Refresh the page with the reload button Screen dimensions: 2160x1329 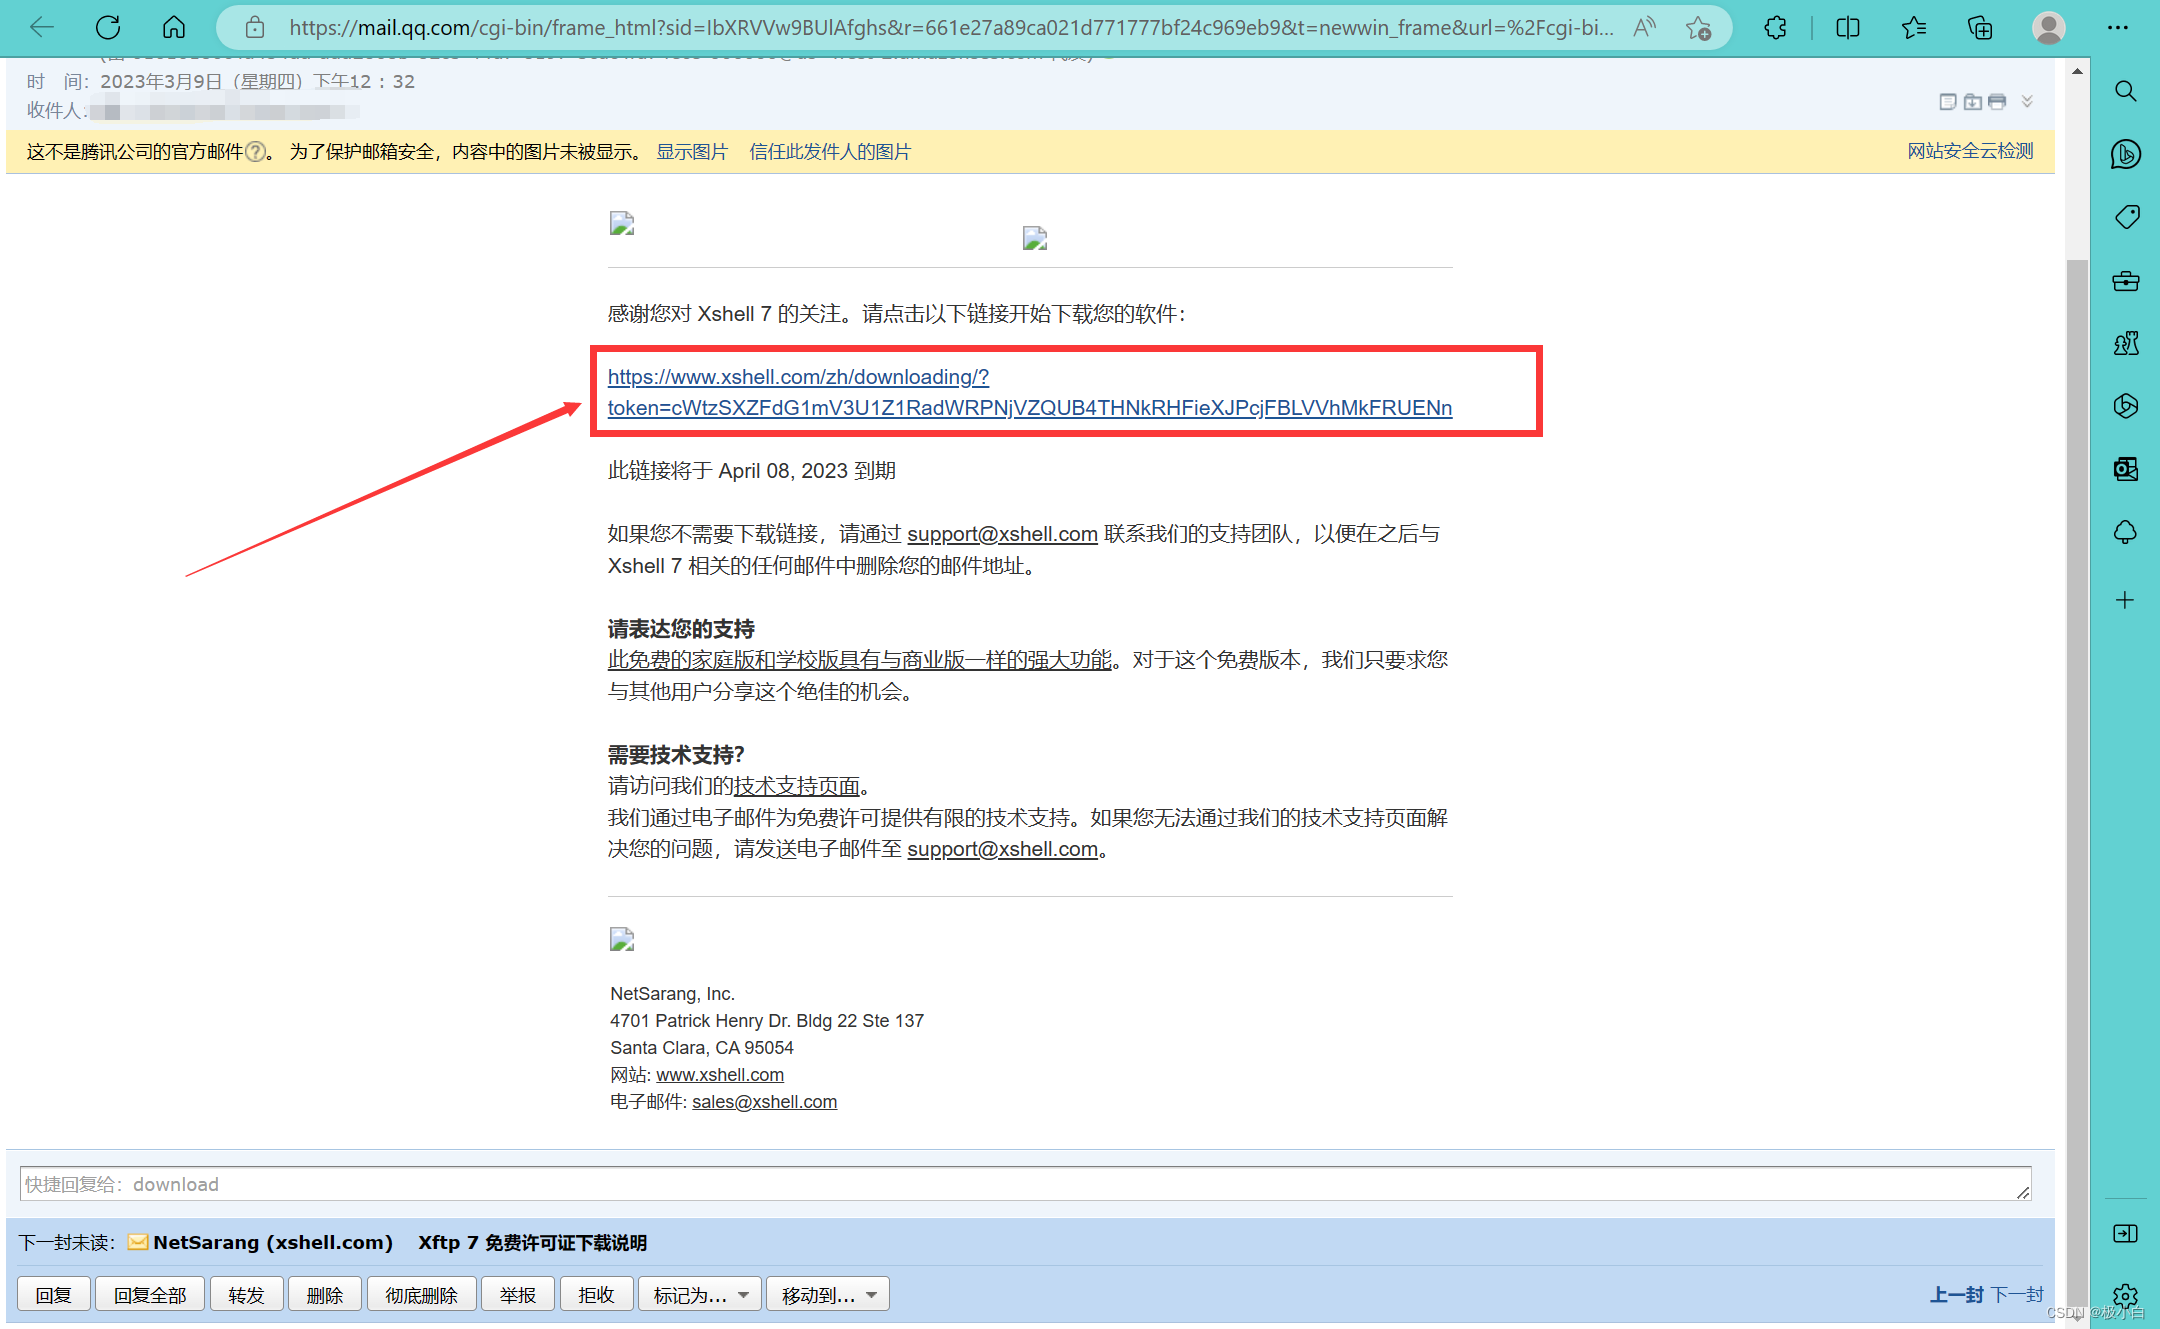108,28
